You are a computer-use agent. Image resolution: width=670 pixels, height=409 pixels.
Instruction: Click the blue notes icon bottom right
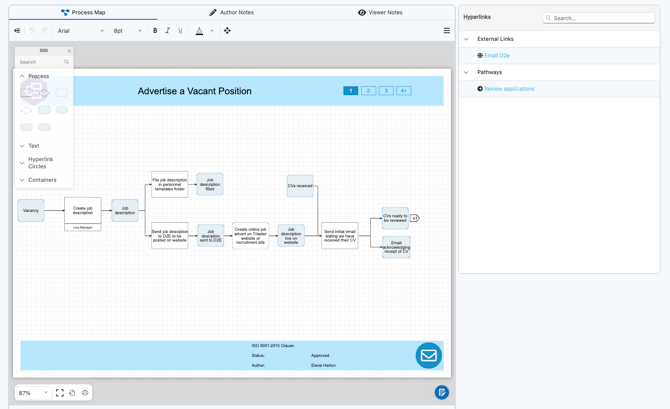pyautogui.click(x=441, y=393)
